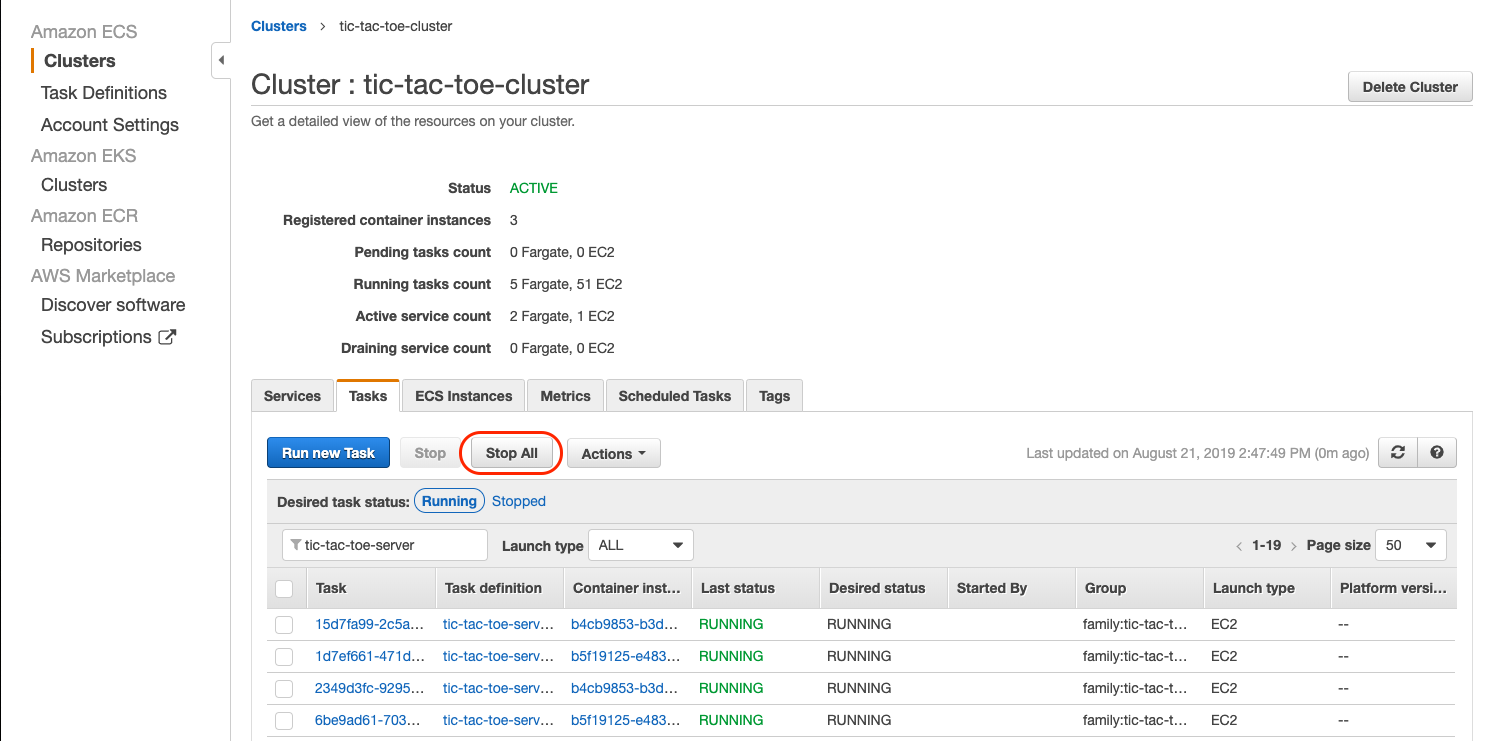The width and height of the screenshot is (1490, 741).
Task: Click the Delete Cluster button
Action: pyautogui.click(x=1411, y=87)
